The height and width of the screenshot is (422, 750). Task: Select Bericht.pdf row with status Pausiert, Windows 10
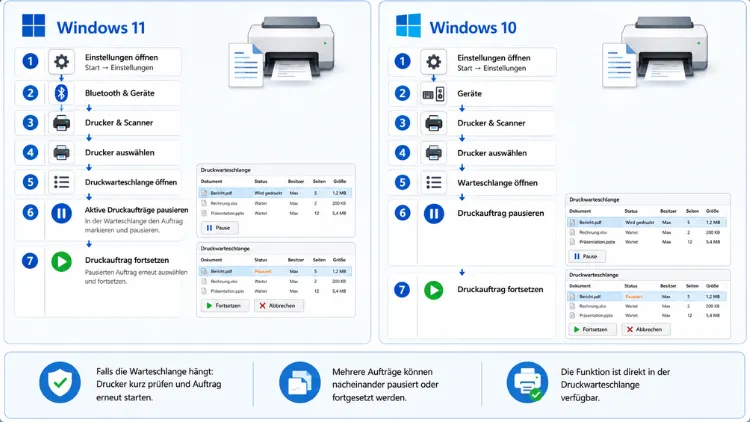[x=647, y=297]
